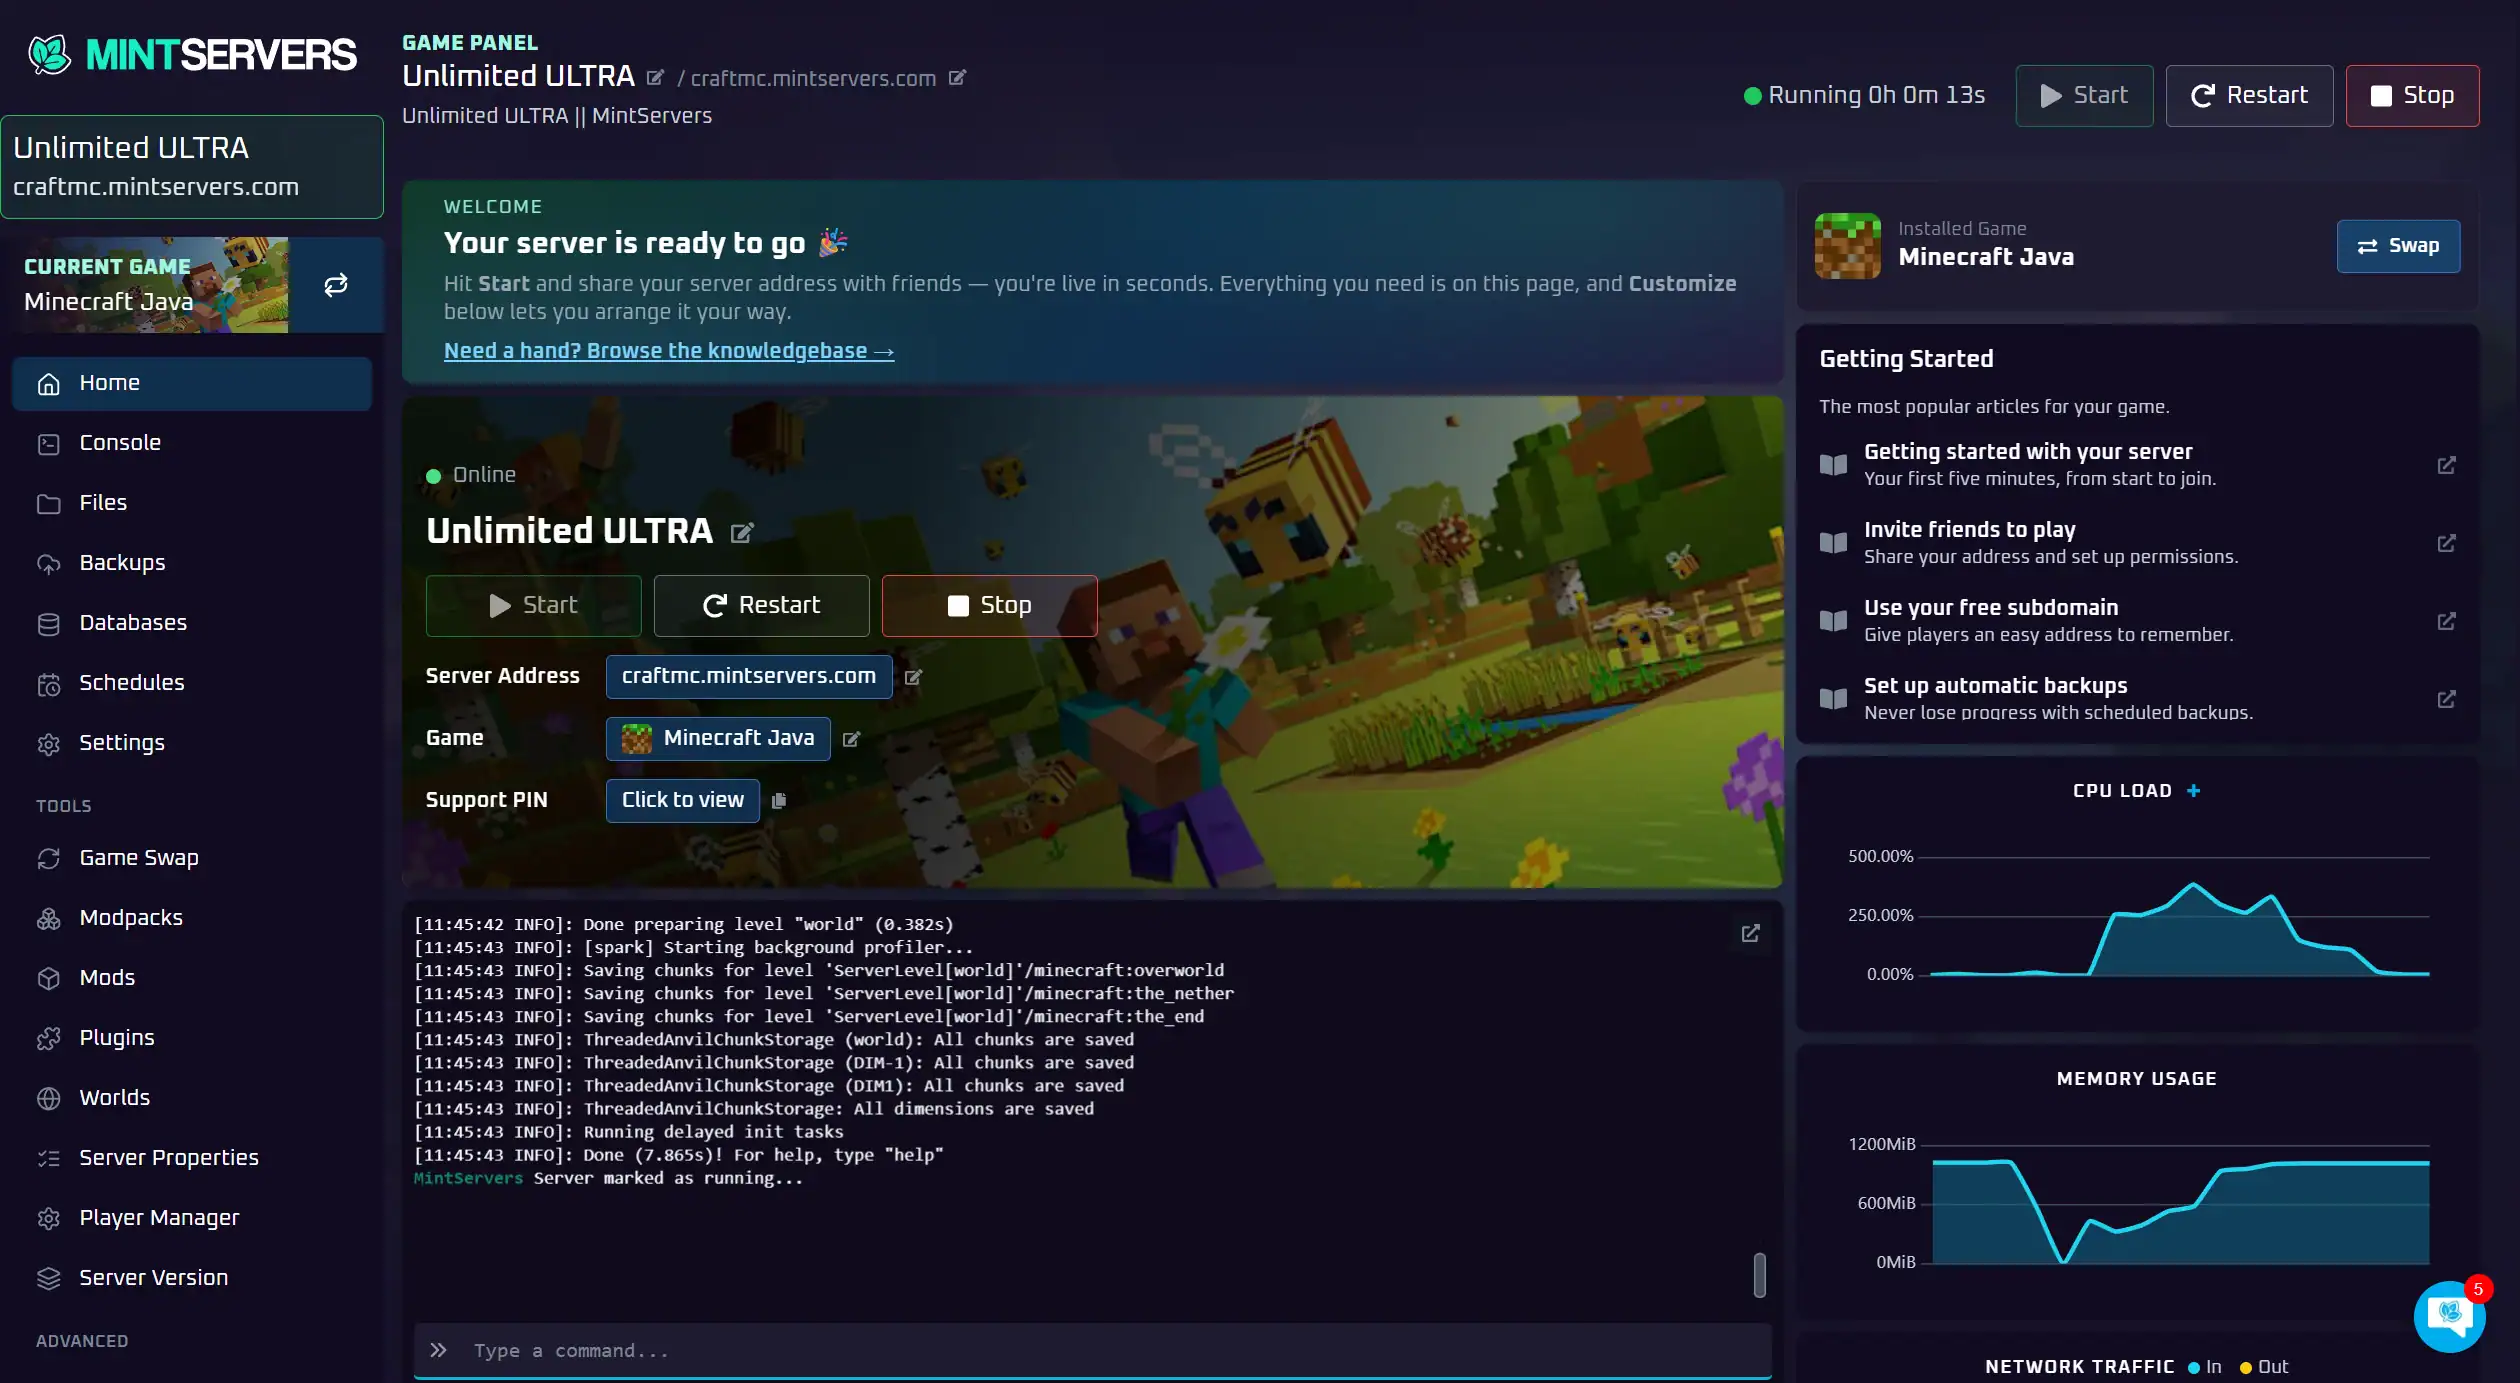Go to Files in sidebar

pos(192,503)
